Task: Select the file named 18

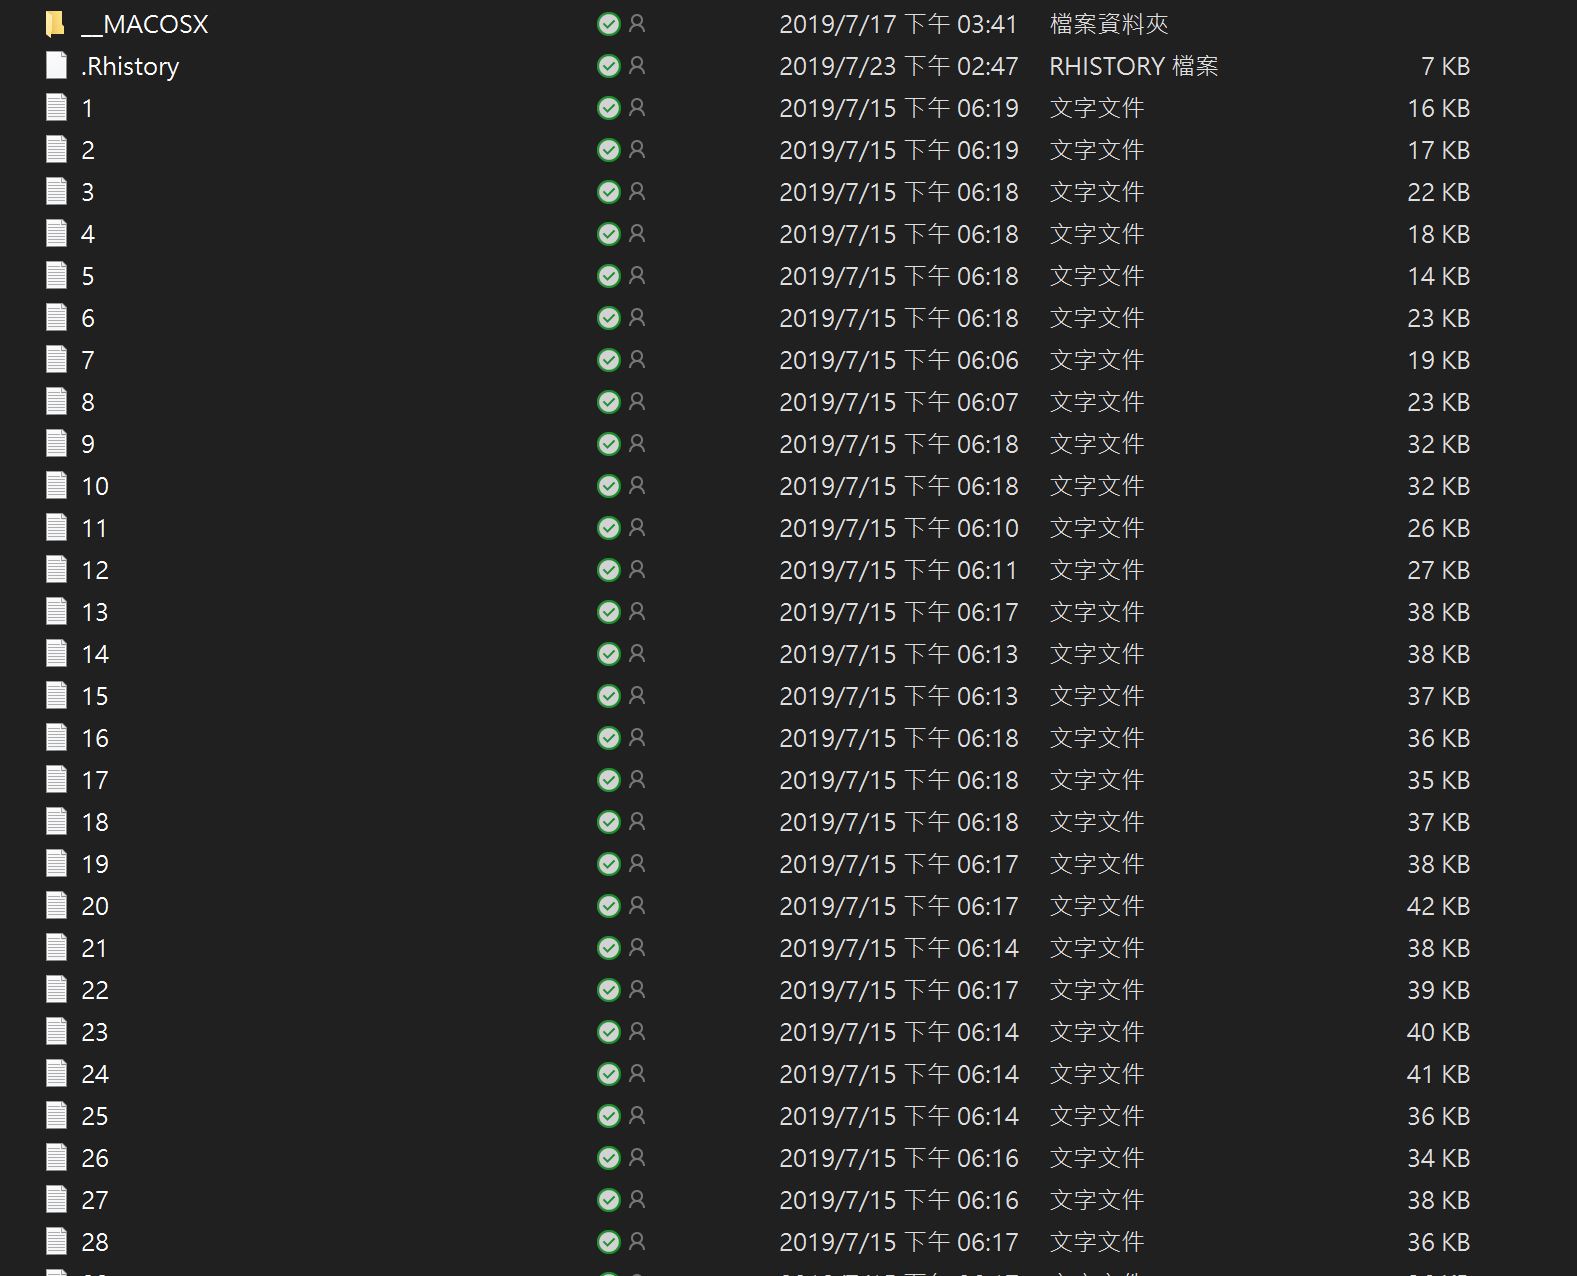Action: (95, 822)
